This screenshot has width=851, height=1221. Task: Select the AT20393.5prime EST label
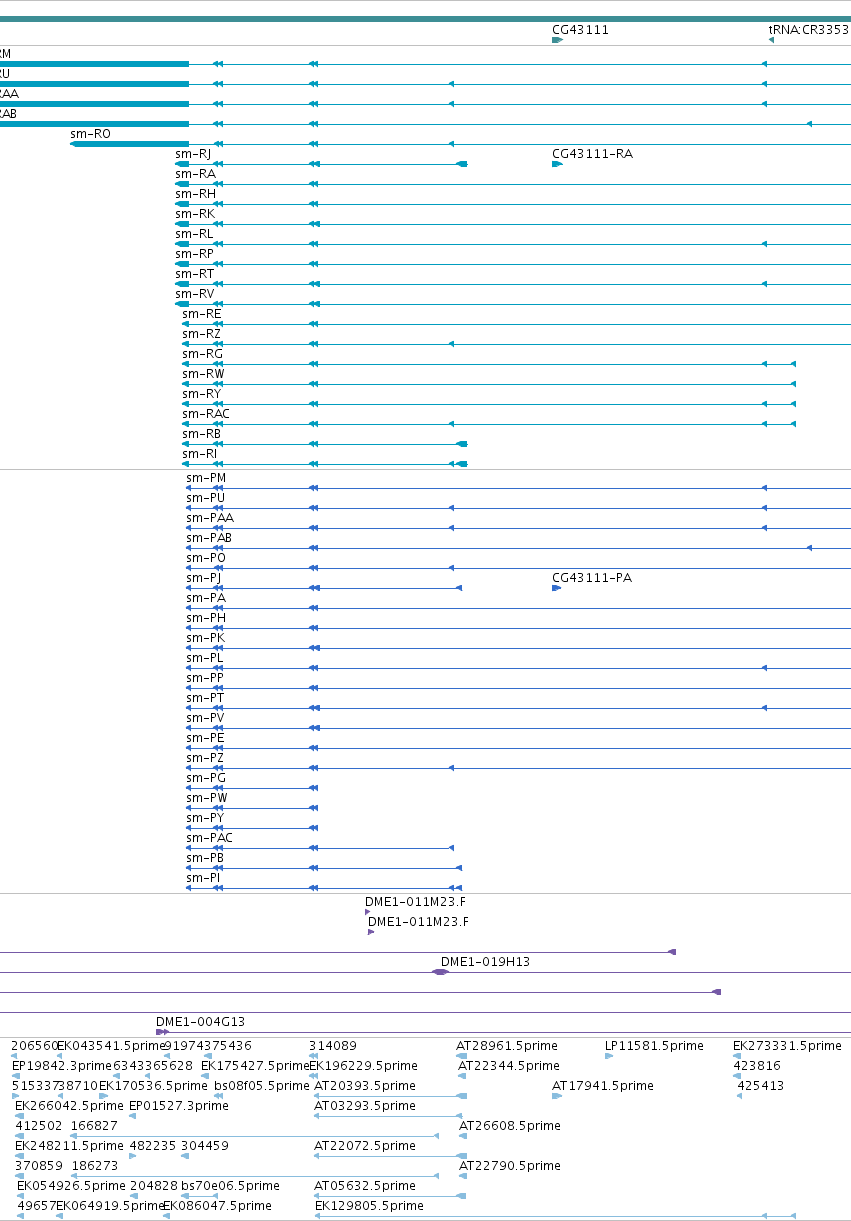[x=365, y=1086]
